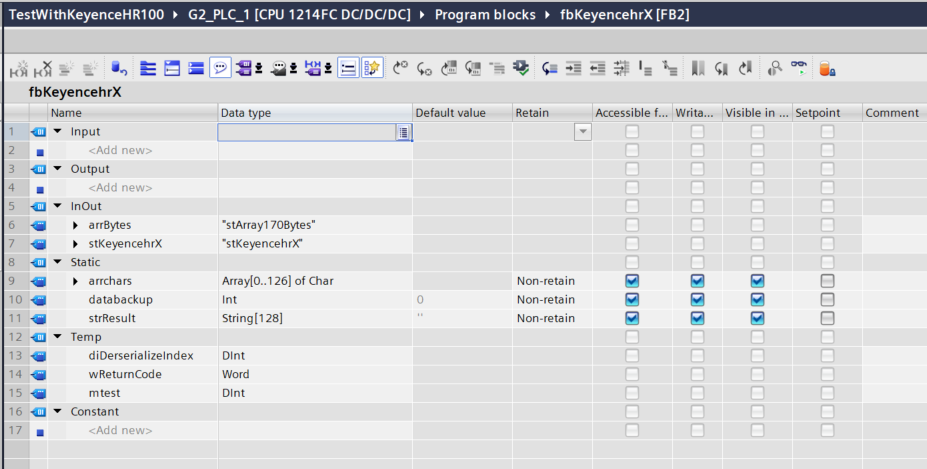Viewport: 927px width, 469px height.
Task: Click the Open all networks icon
Action: [x=172, y=69]
